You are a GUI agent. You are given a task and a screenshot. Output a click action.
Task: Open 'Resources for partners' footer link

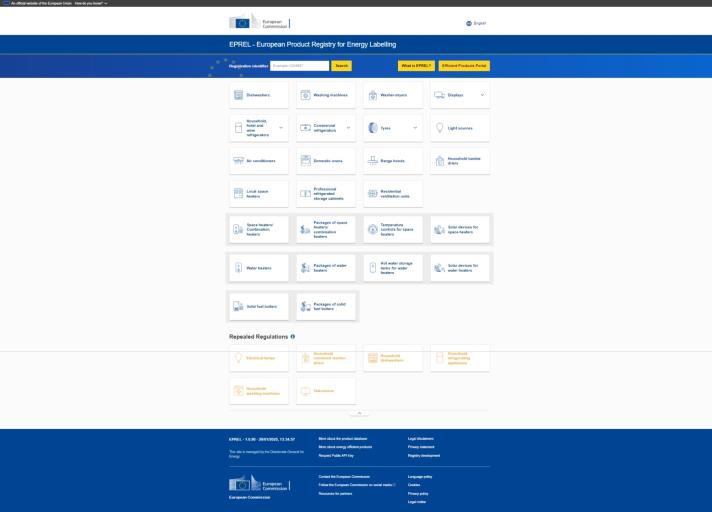click(x=335, y=493)
